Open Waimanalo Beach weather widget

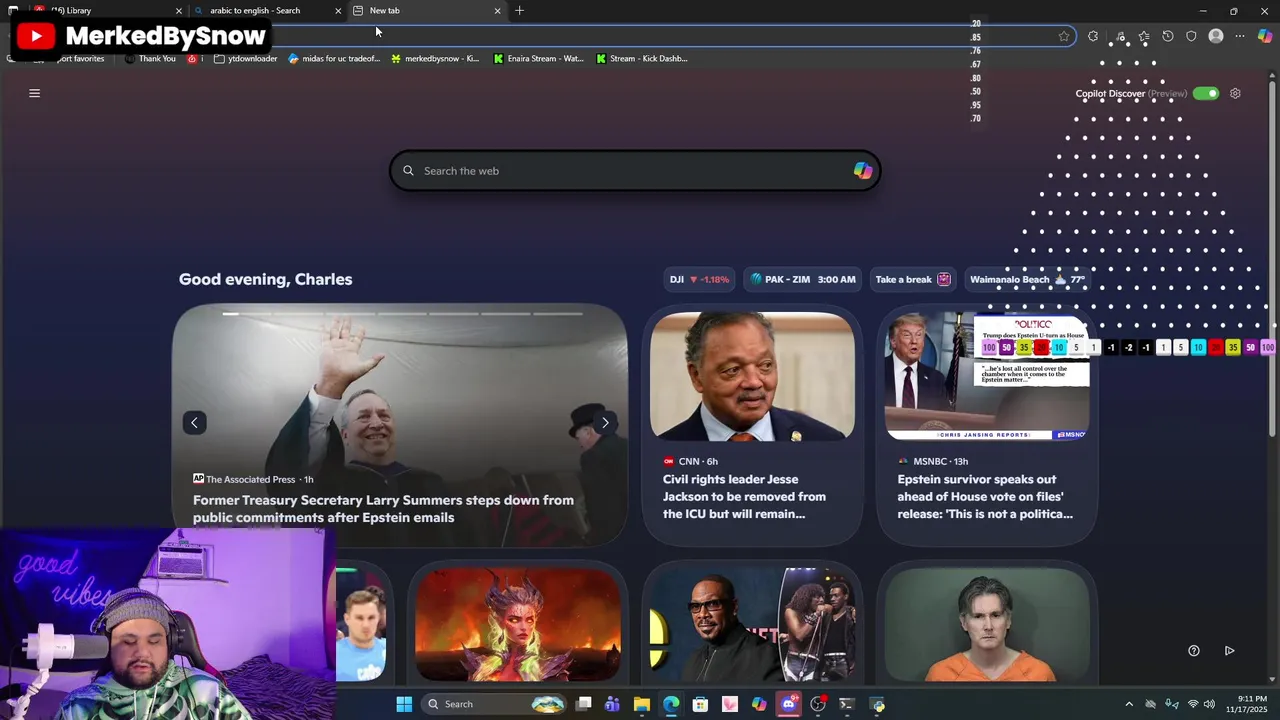[1027, 279]
